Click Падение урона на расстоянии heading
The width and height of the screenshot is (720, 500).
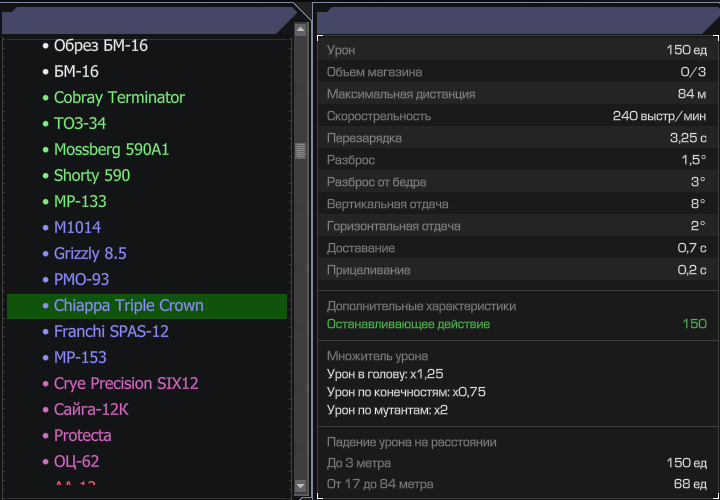click(x=411, y=442)
